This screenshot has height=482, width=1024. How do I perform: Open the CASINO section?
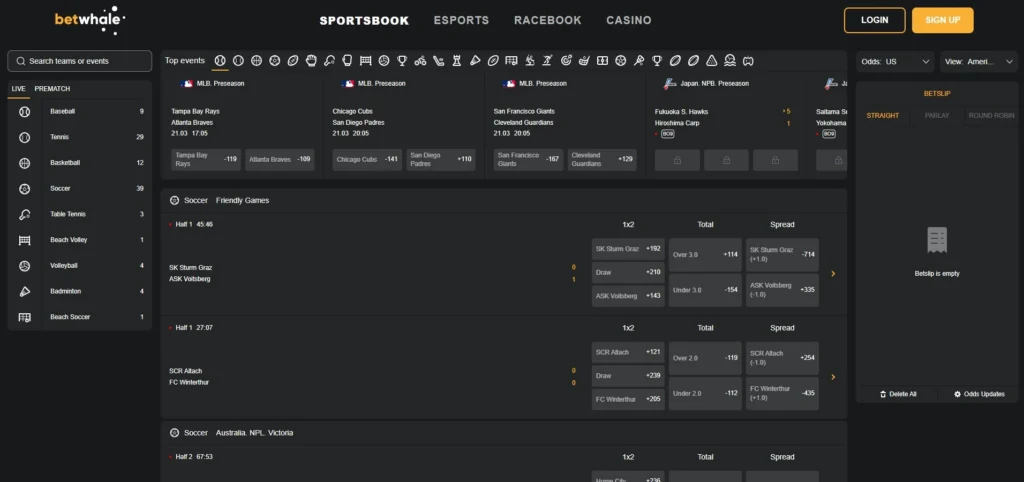pos(629,20)
